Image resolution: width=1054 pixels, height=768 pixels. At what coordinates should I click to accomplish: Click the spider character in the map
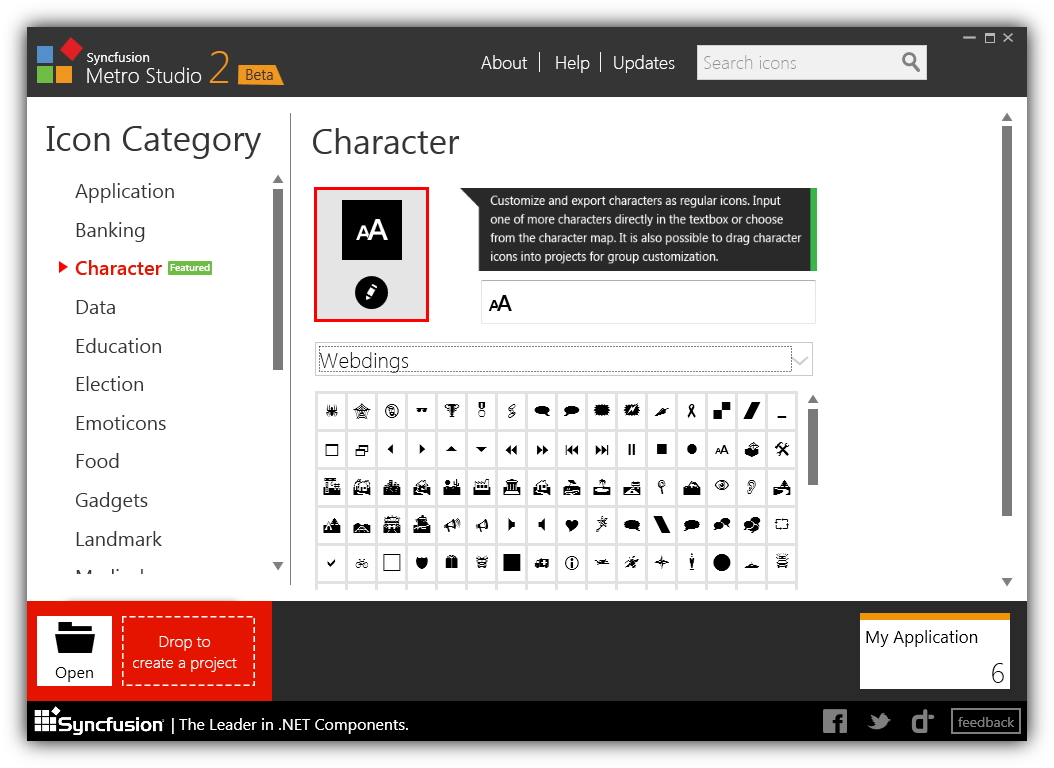tap(331, 411)
